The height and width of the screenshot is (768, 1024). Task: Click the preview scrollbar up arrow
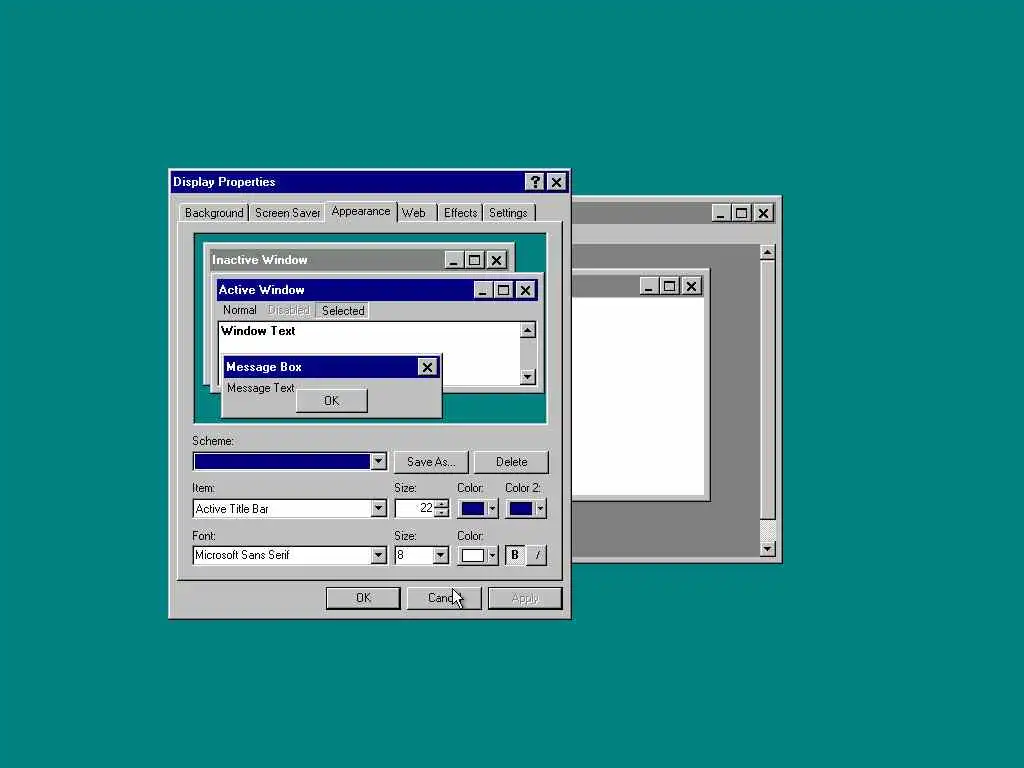pos(528,330)
